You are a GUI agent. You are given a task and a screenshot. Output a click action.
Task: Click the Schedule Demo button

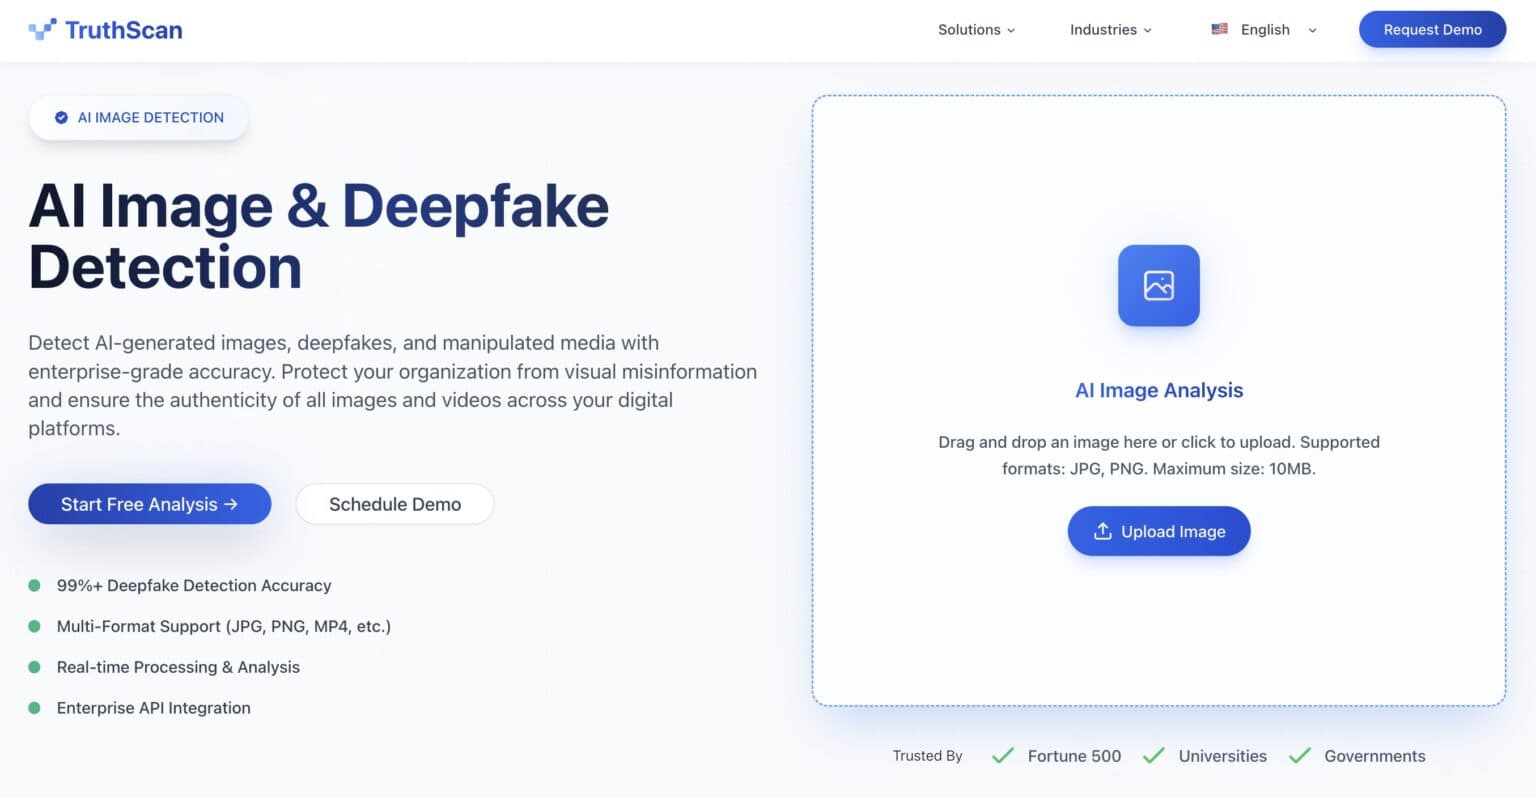pyautogui.click(x=395, y=504)
